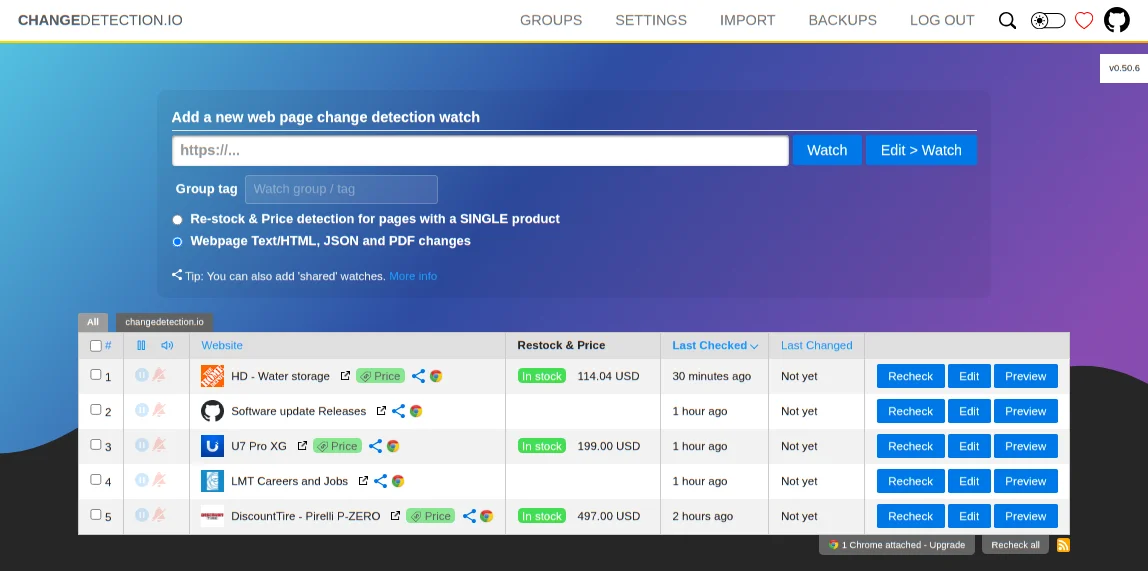
Task: Check the checkbox for row 3
Action: [96, 445]
